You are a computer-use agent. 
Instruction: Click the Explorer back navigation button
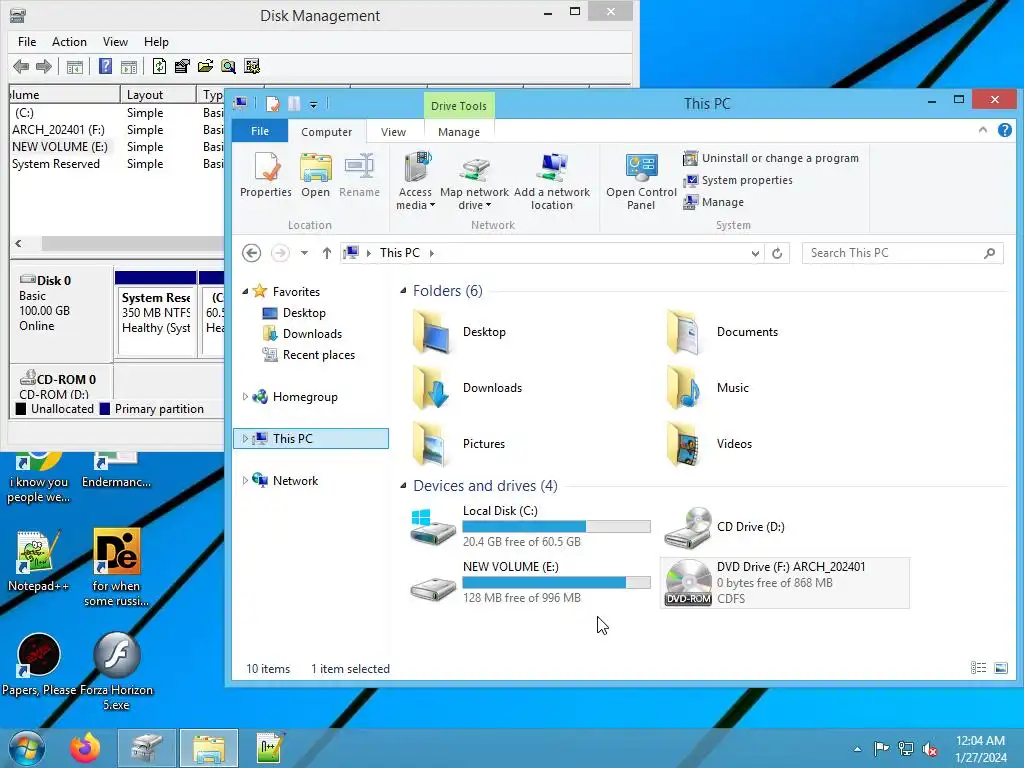[x=251, y=253]
